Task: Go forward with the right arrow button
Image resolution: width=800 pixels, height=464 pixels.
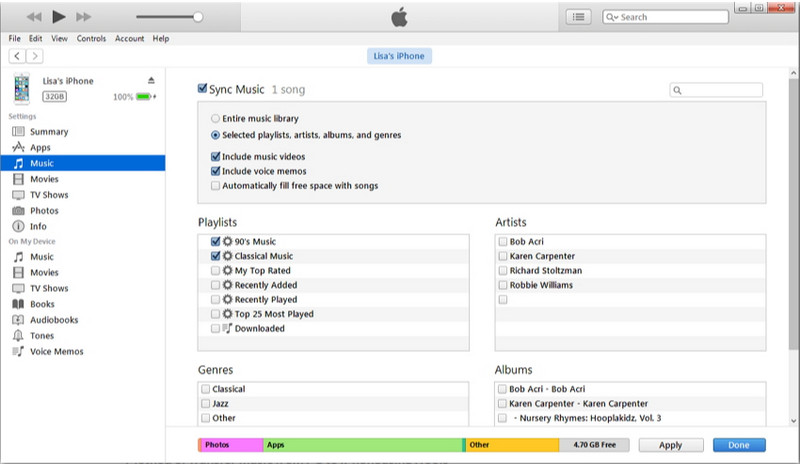Action: click(35, 56)
